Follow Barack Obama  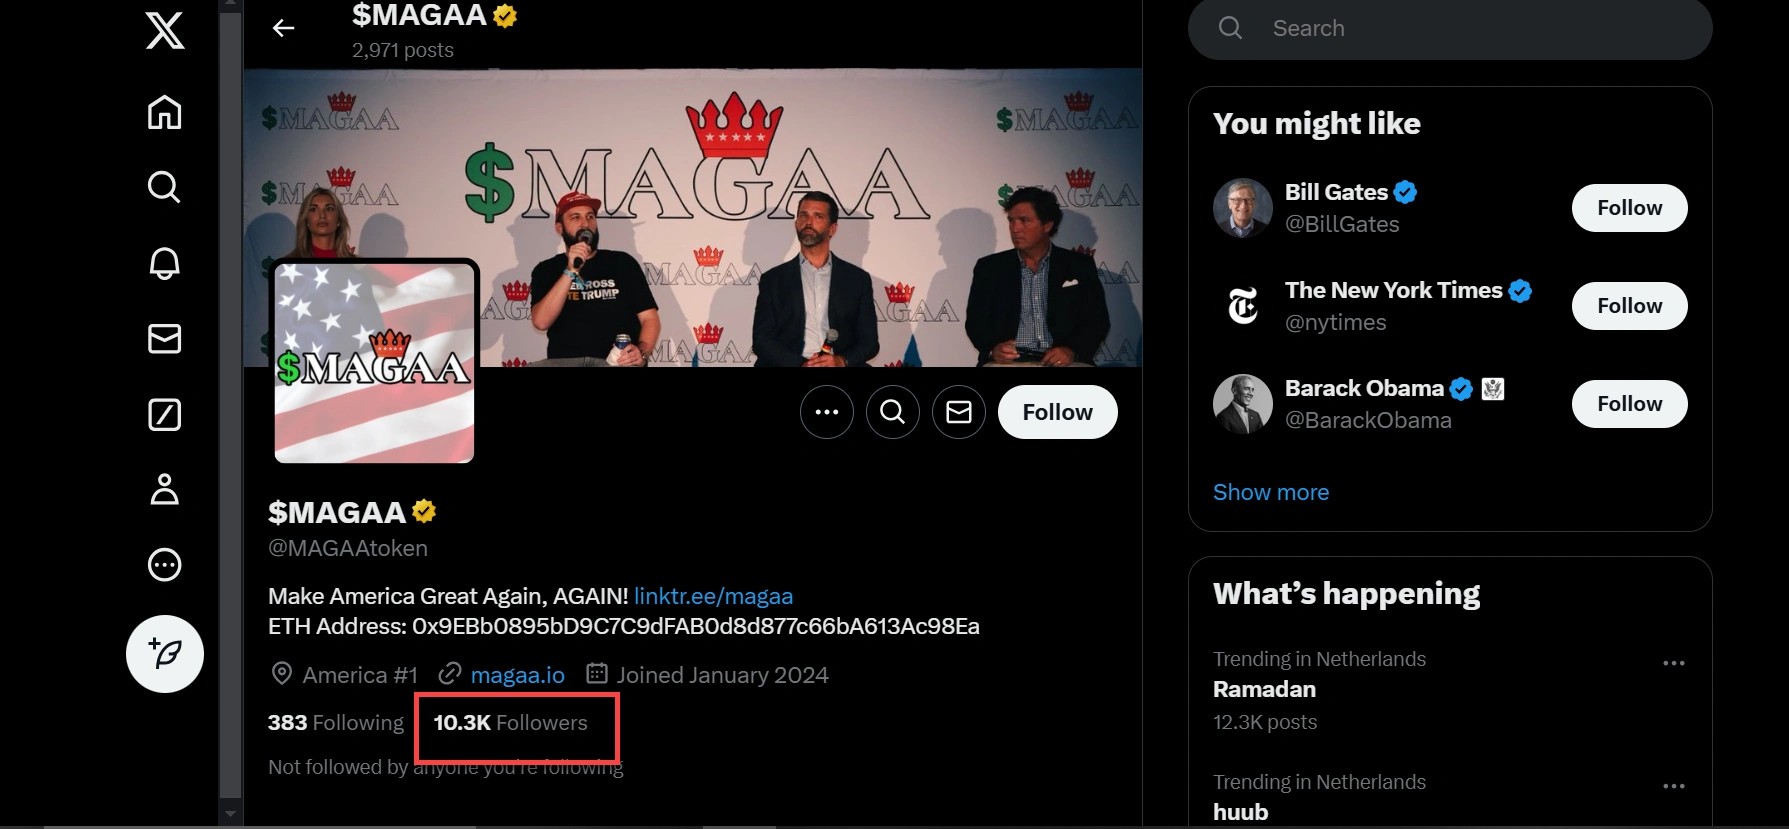[x=1630, y=404]
